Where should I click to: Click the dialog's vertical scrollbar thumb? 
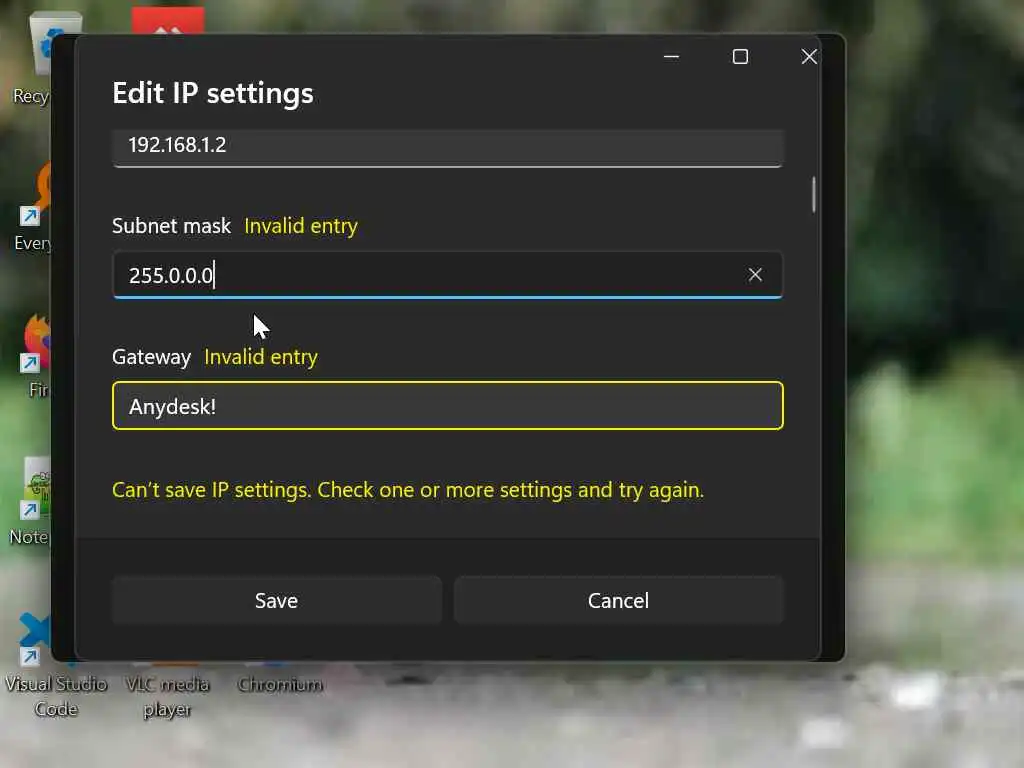pyautogui.click(x=814, y=195)
